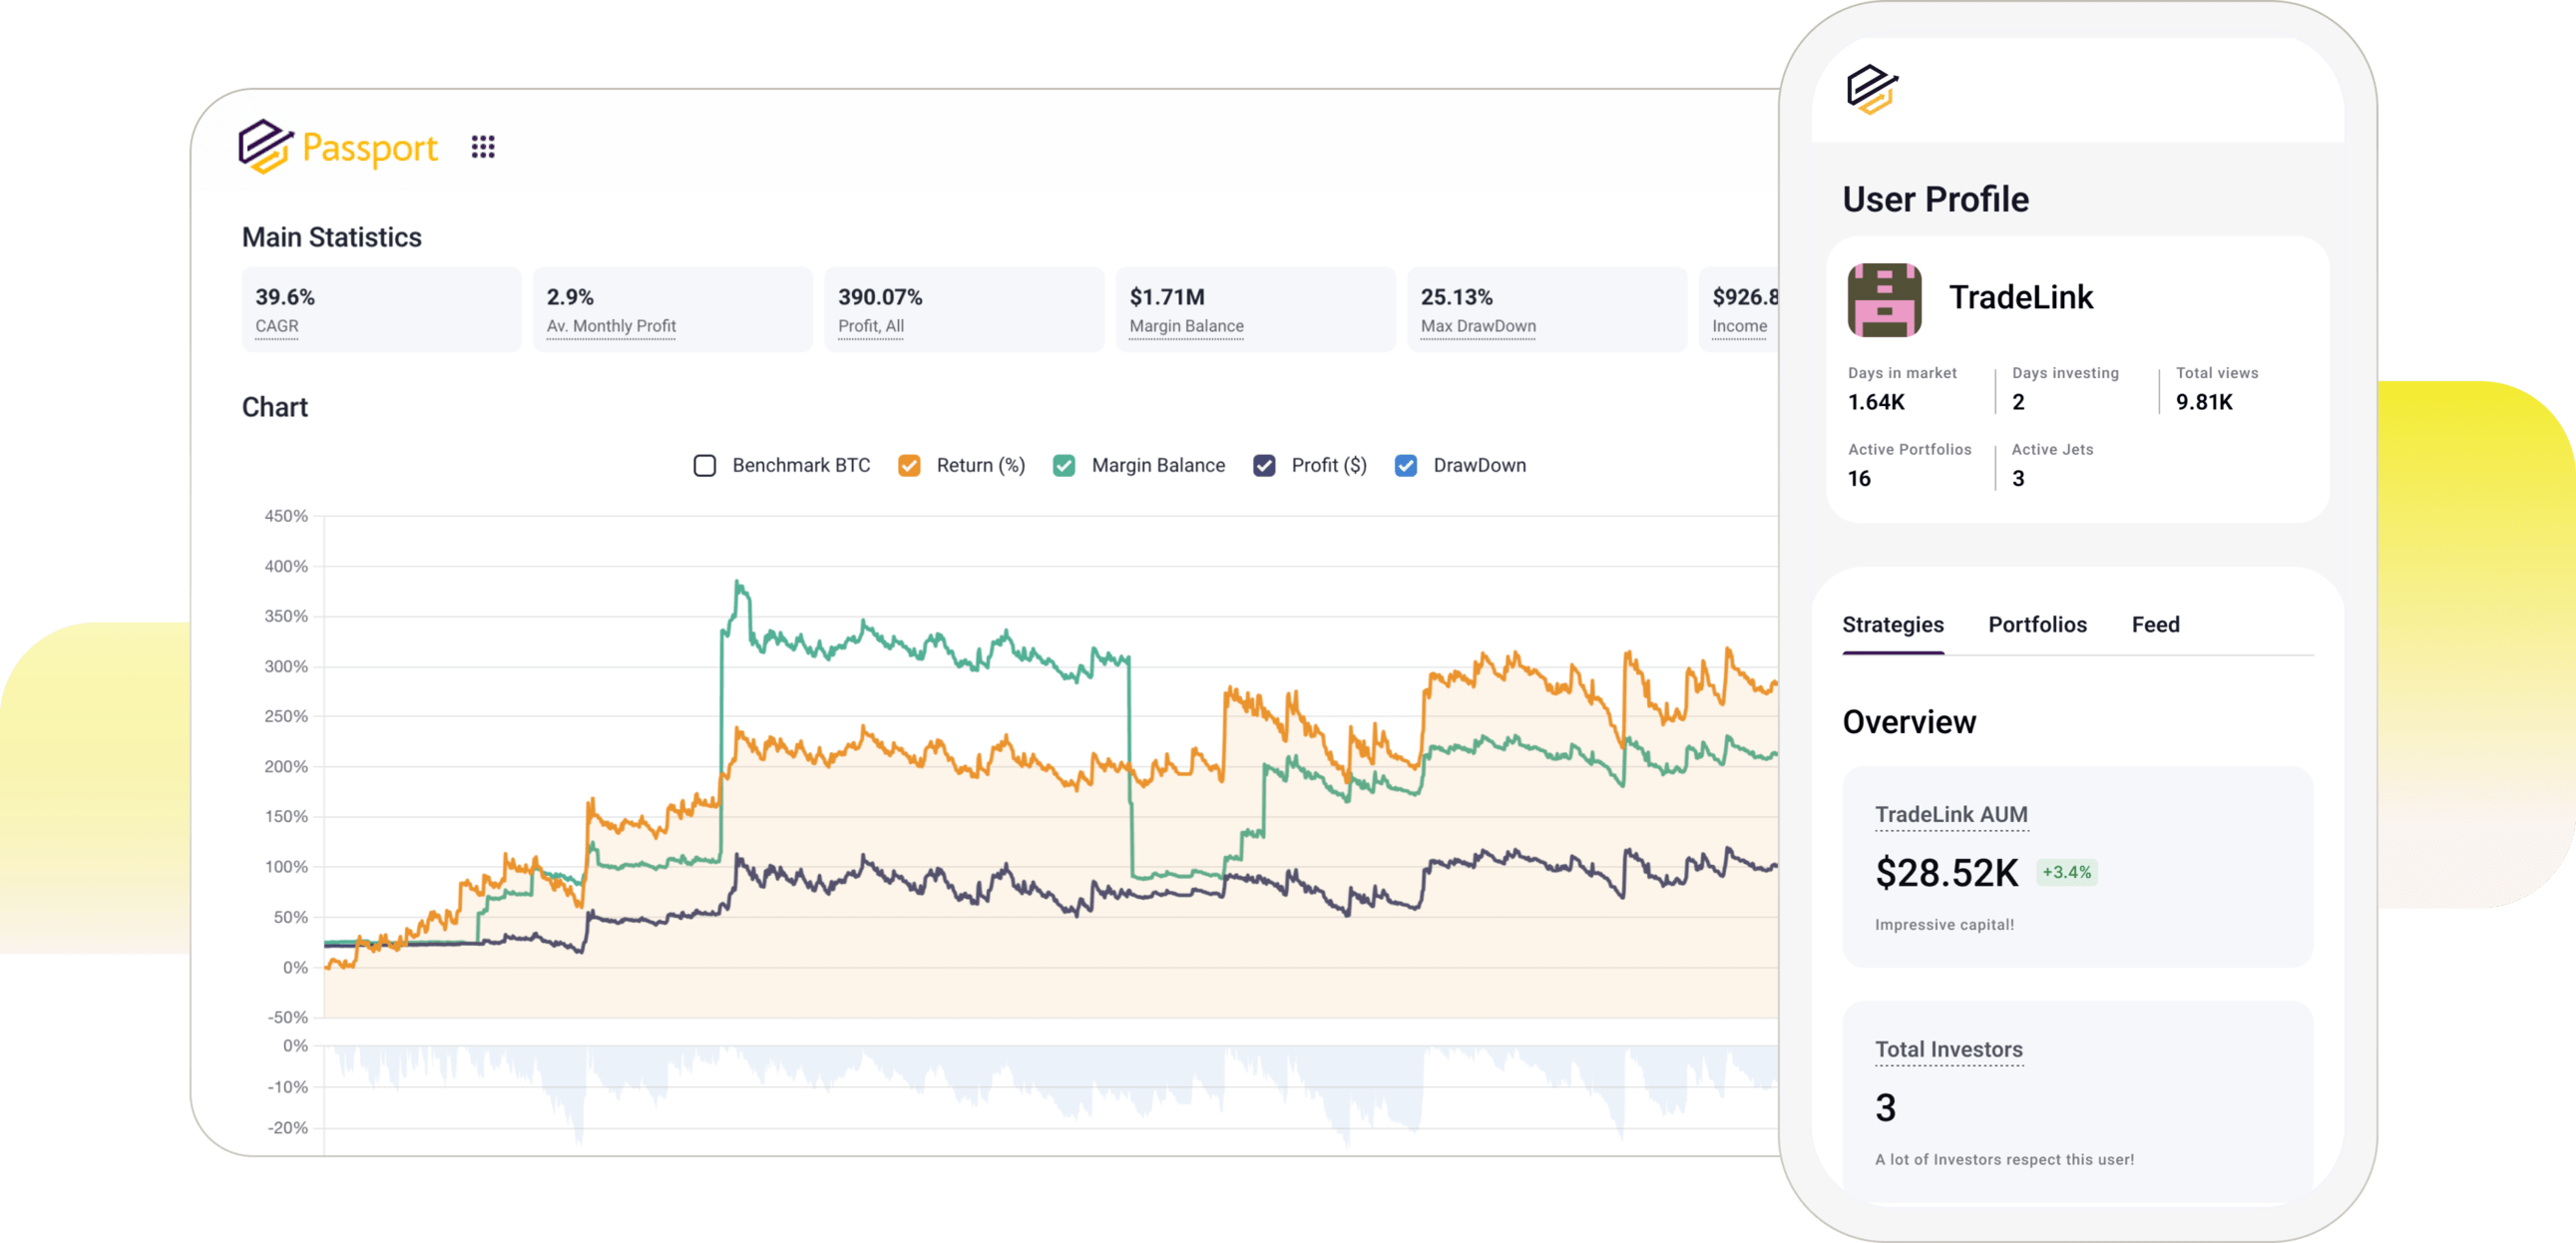Click the Total Investors heading
Viewport: 2576px width, 1243px height.
pos(1948,1050)
